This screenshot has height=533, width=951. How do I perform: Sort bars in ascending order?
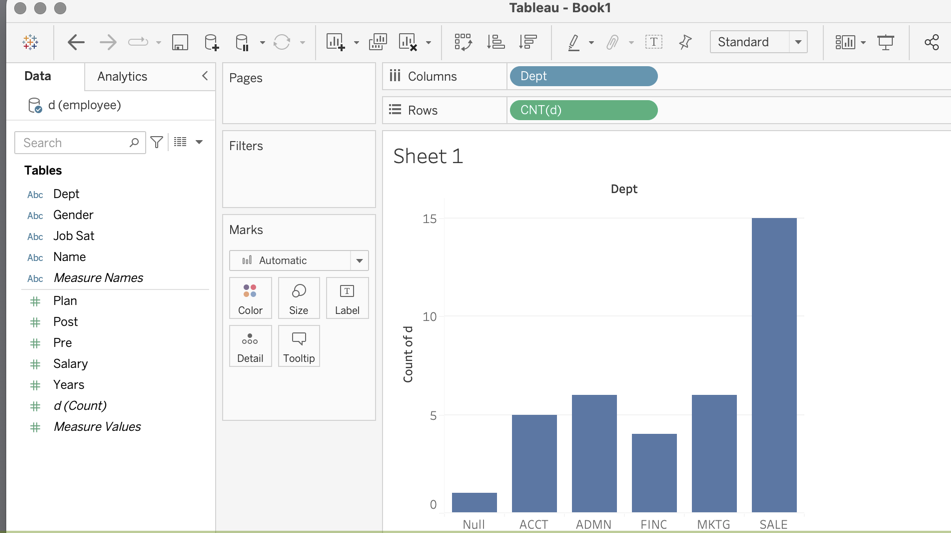[x=496, y=42]
